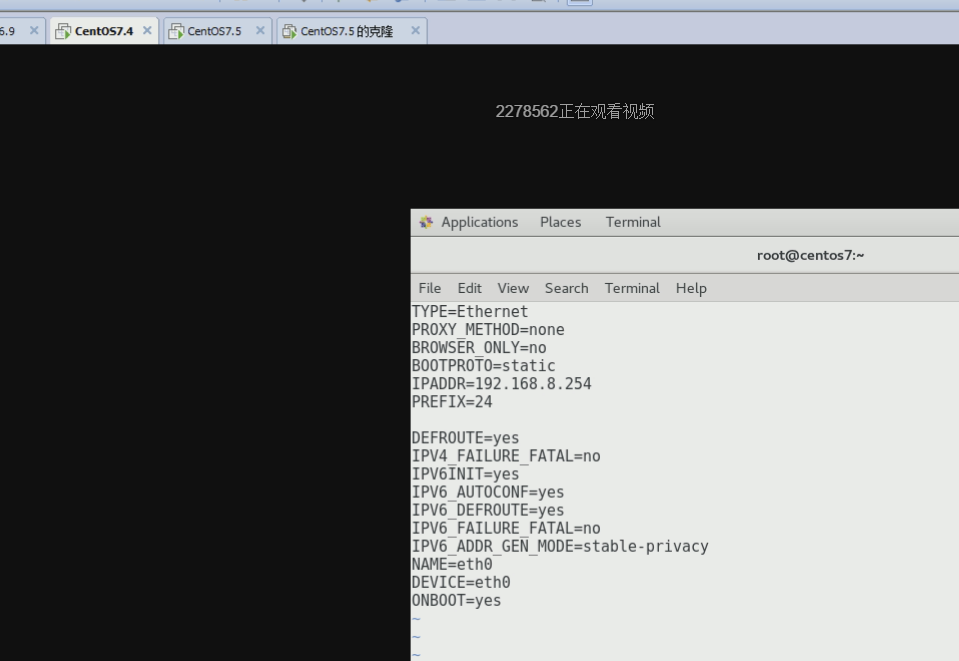Click the NAME=eth0 line
Screen dimensions: 959x661
(452, 564)
